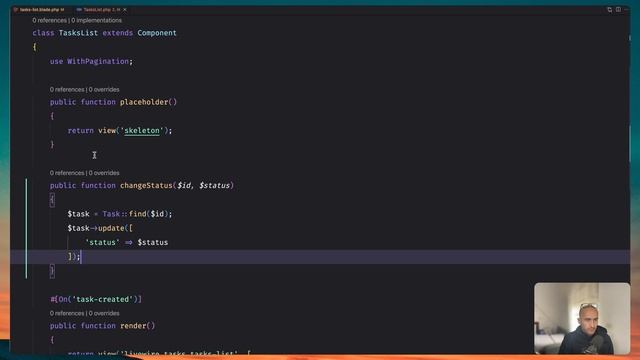Click the 'skeleton' view string
Screen dimensions: 640x360
pyautogui.click(x=142, y=131)
